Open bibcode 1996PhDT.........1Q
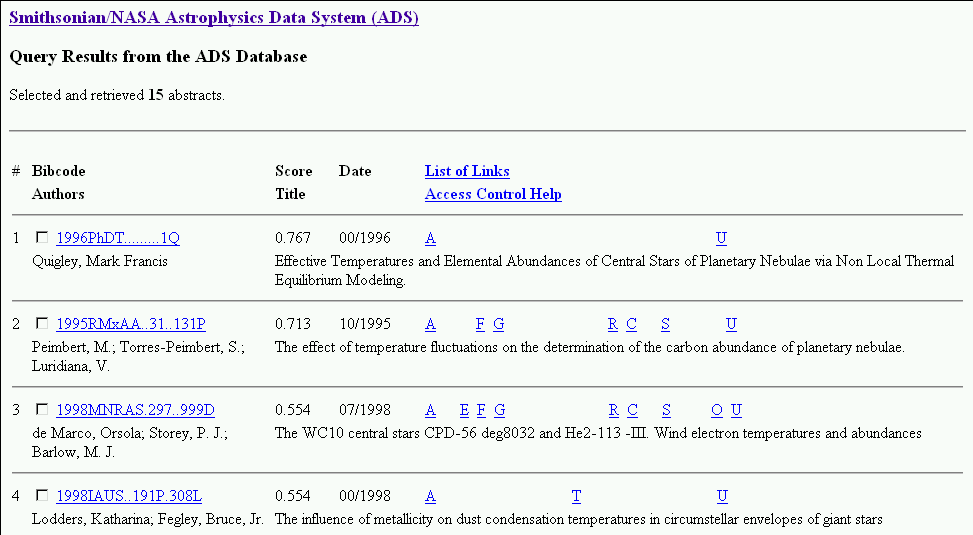973x535 pixels. click(118, 238)
